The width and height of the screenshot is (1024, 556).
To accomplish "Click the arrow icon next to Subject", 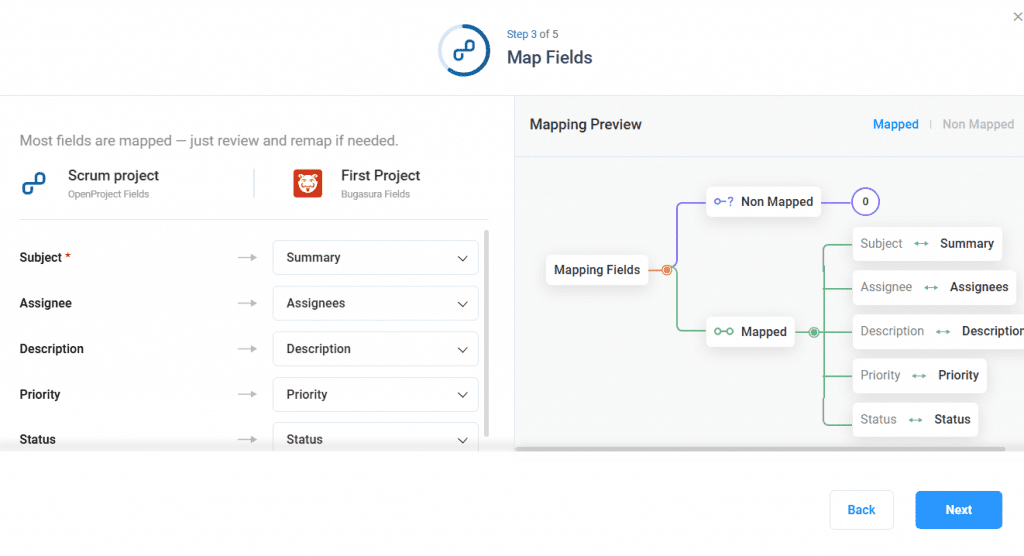I will click(x=247, y=258).
